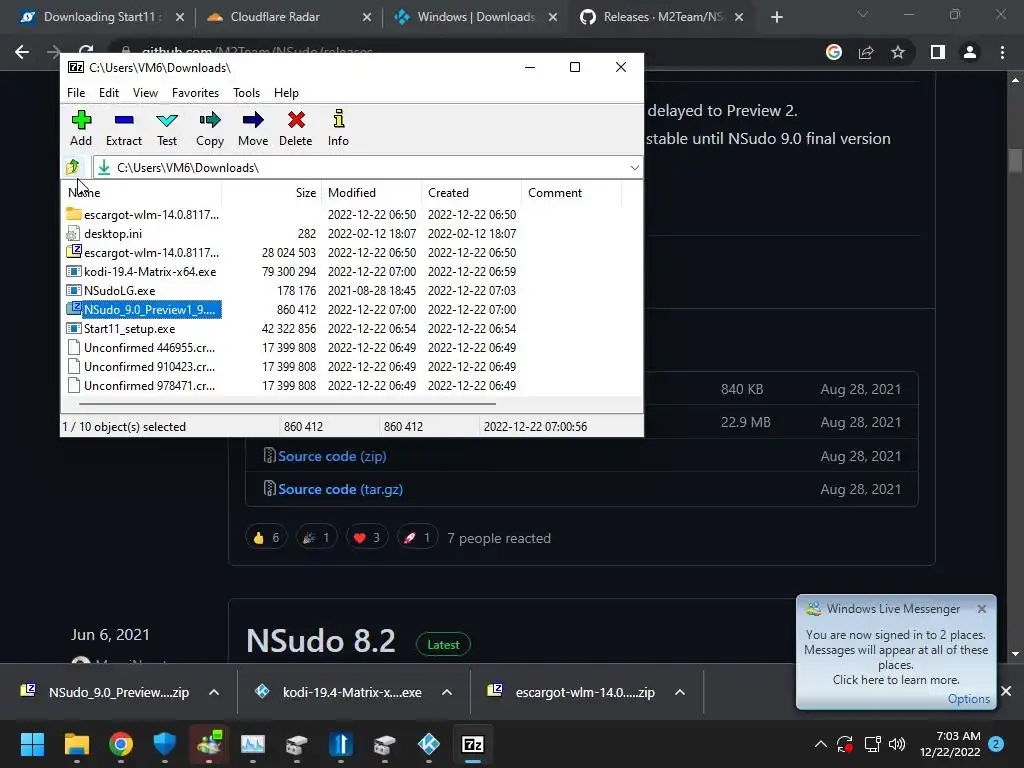The image size is (1024, 768).
Task: Bookmark this page with star icon
Action: [898, 52]
